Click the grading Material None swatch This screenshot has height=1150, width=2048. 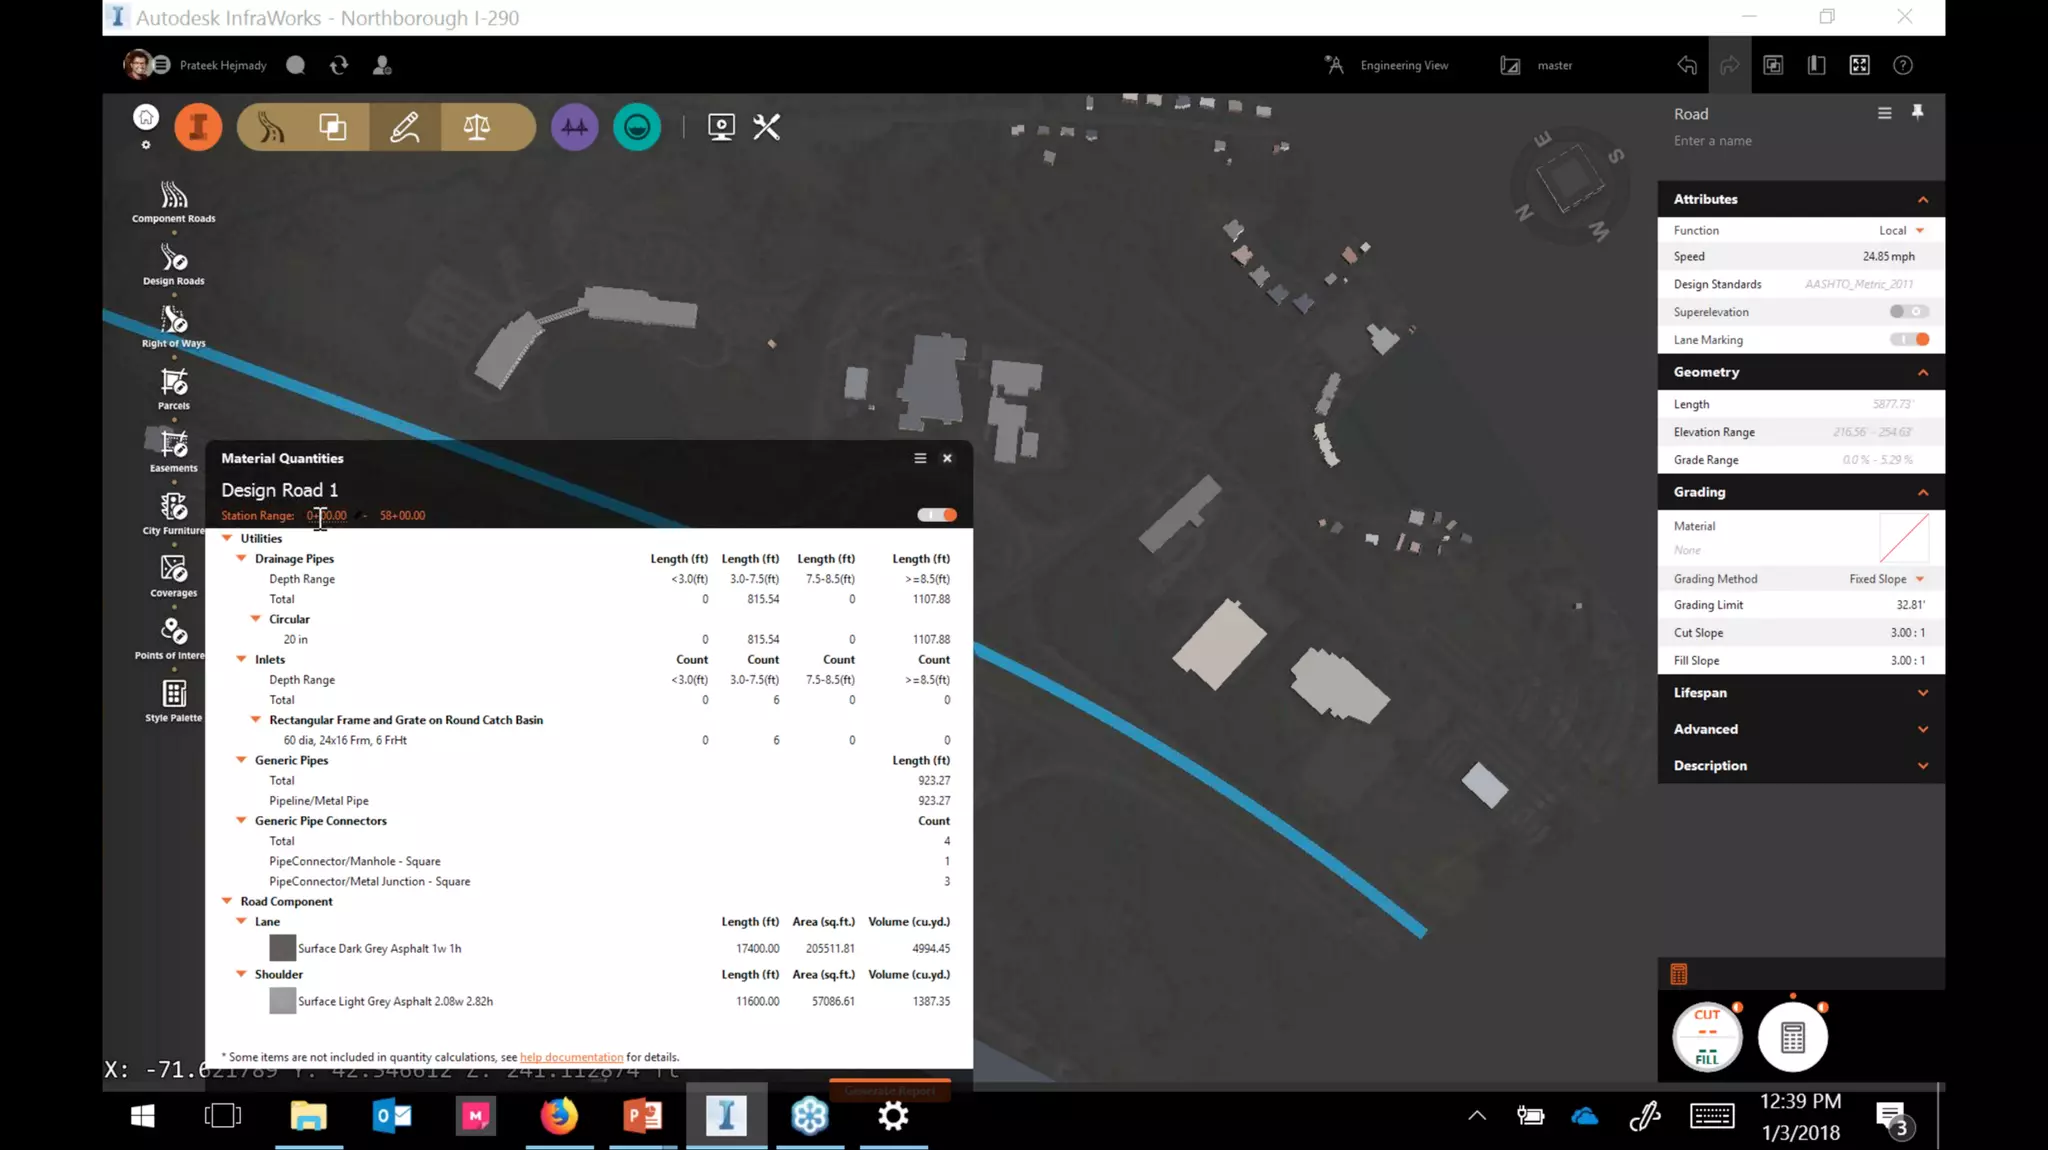[1904, 538]
